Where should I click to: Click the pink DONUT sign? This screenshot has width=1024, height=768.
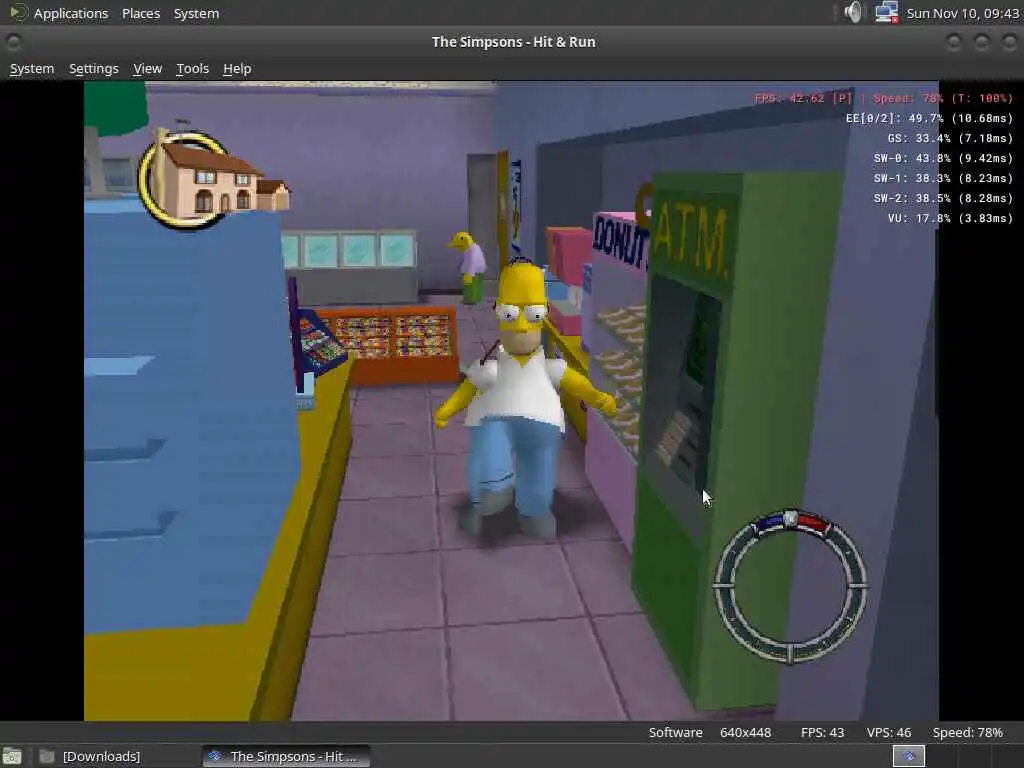[x=620, y=240]
